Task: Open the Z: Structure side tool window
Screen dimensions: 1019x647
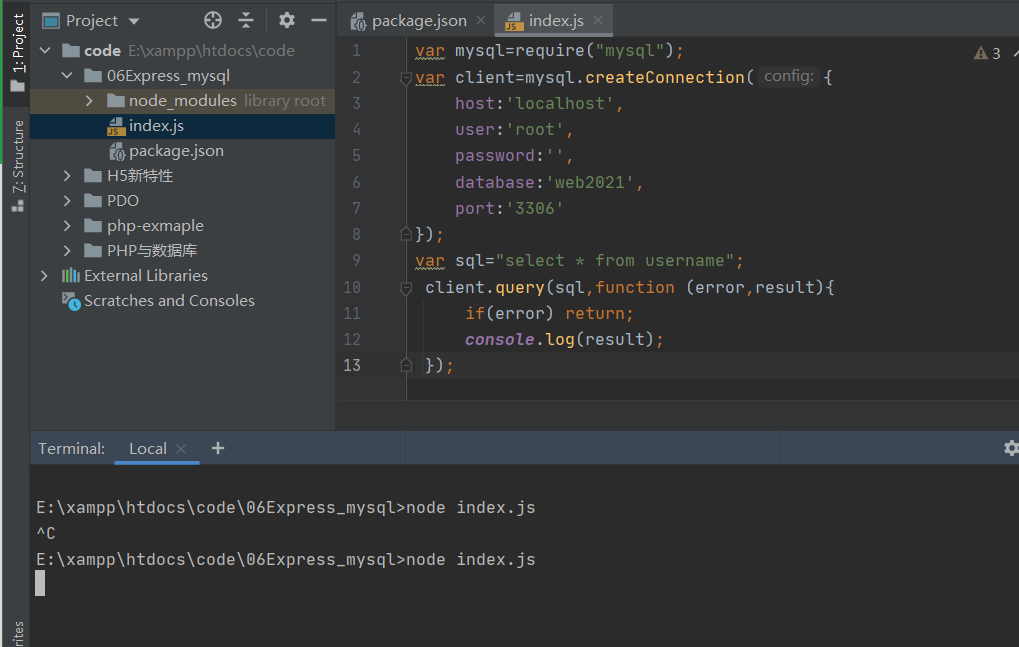Action: point(18,166)
